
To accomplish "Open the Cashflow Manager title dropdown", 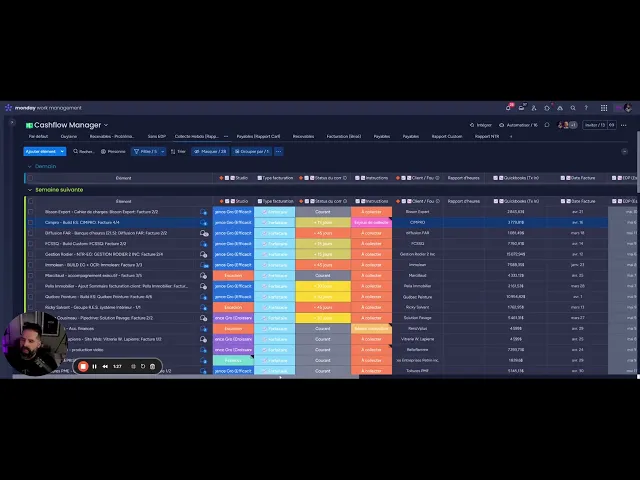I will point(106,125).
